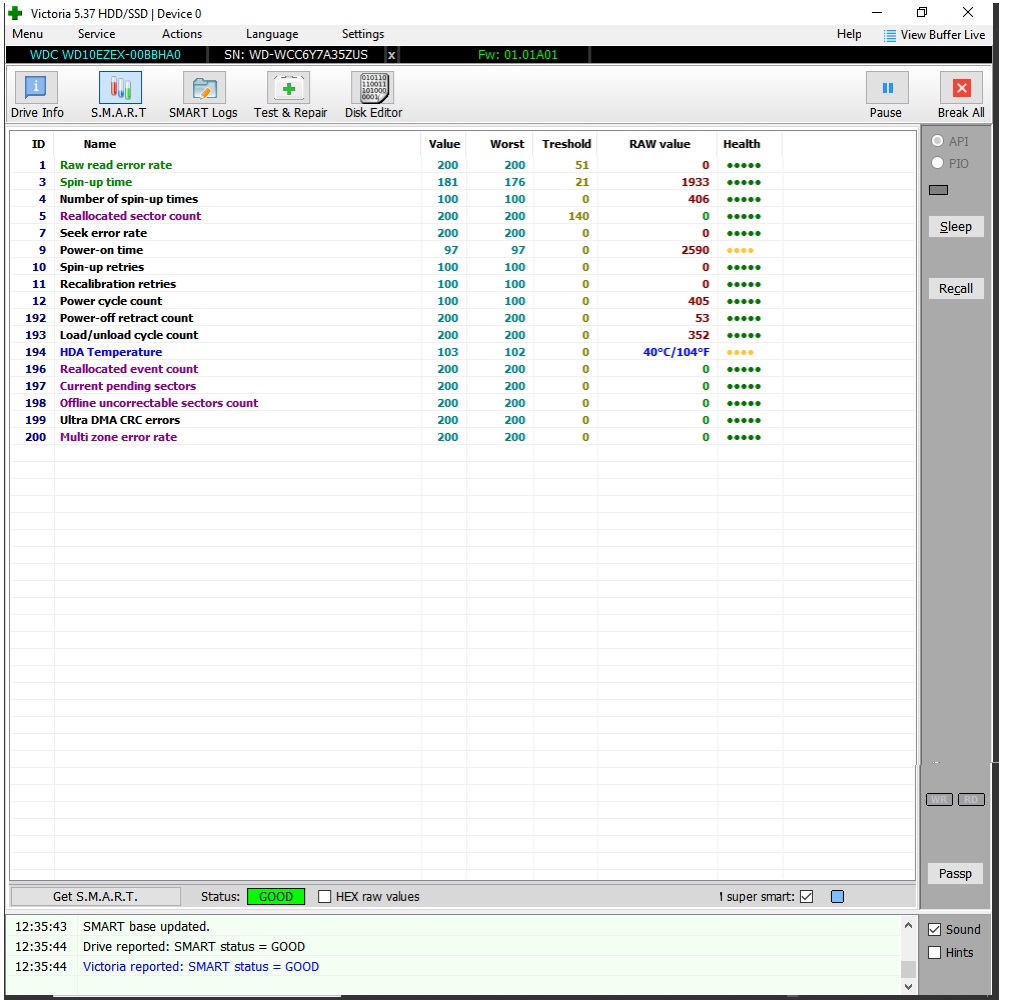The image size is (1011, 1000).
Task: Select the S.M.A.R.T toolbar icon
Action: [x=121, y=88]
